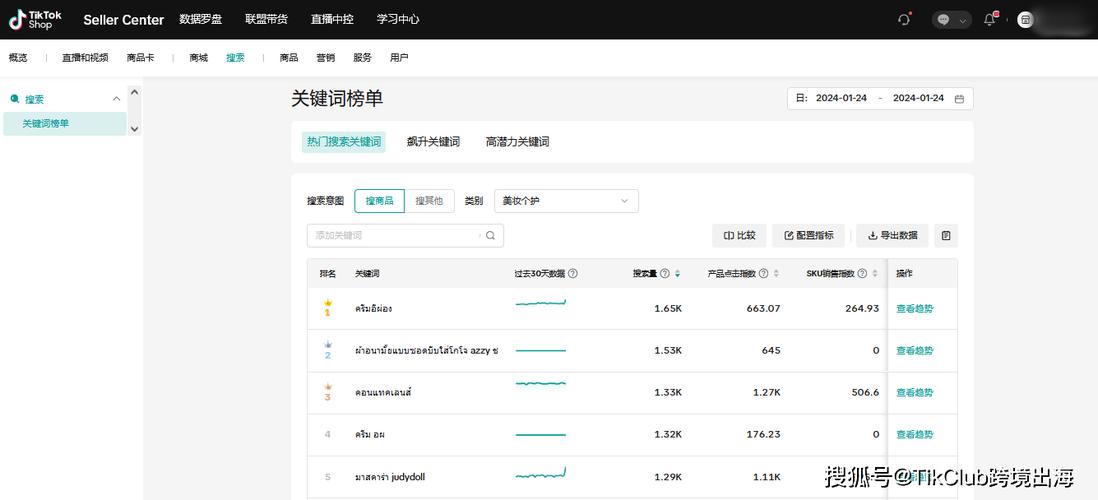This screenshot has height=500, width=1098.
Task: Click keyword คอนแทคเลนส์
Action: coord(382,393)
